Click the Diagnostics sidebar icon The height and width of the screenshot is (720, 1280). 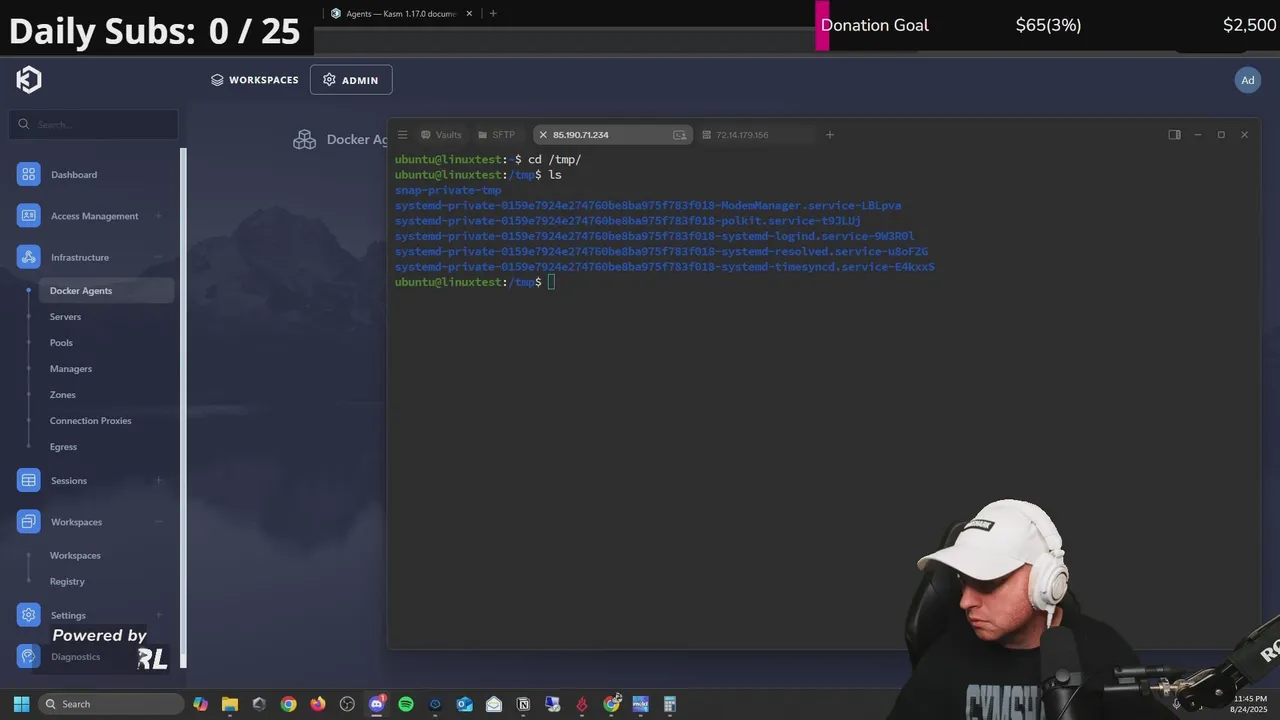[x=28, y=657]
